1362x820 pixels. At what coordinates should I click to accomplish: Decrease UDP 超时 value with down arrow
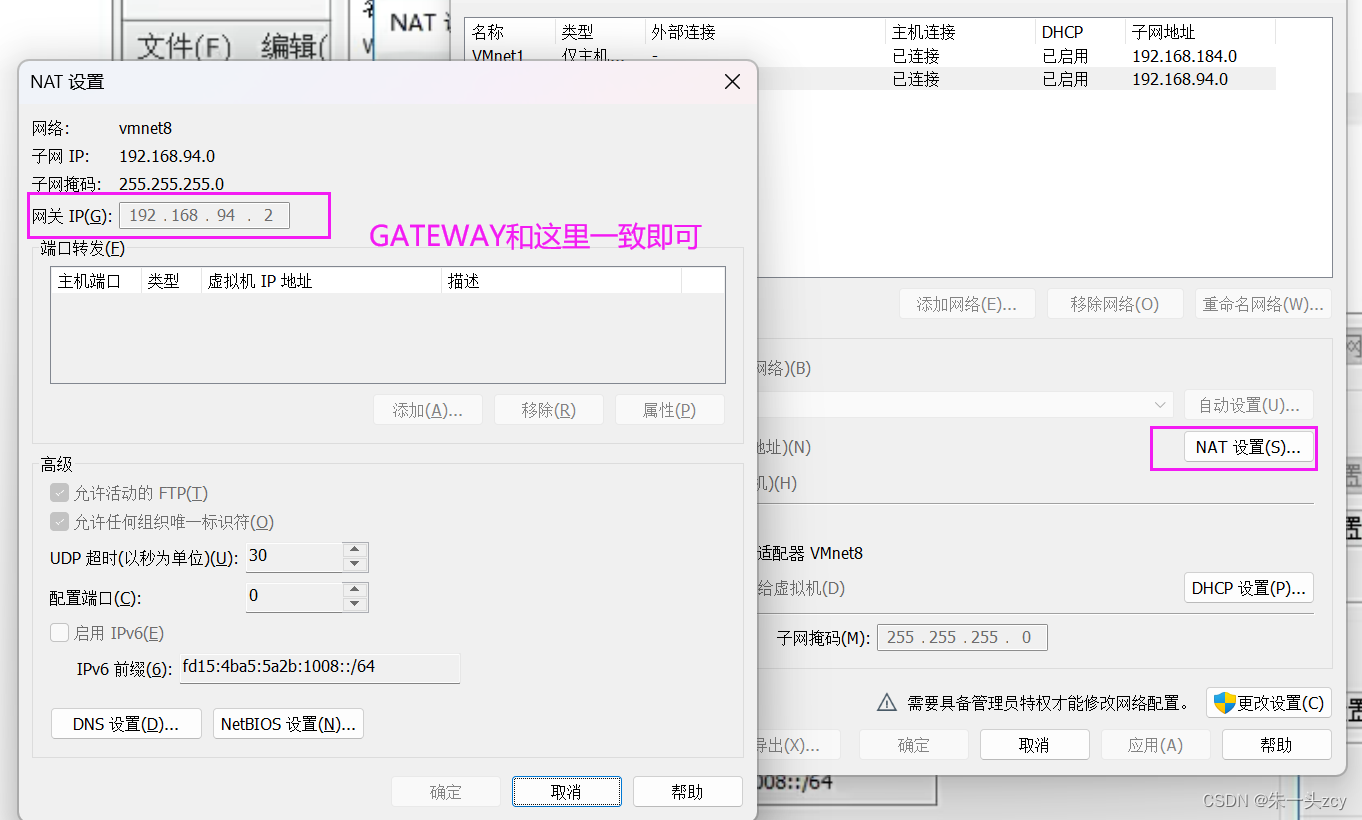tap(355, 564)
